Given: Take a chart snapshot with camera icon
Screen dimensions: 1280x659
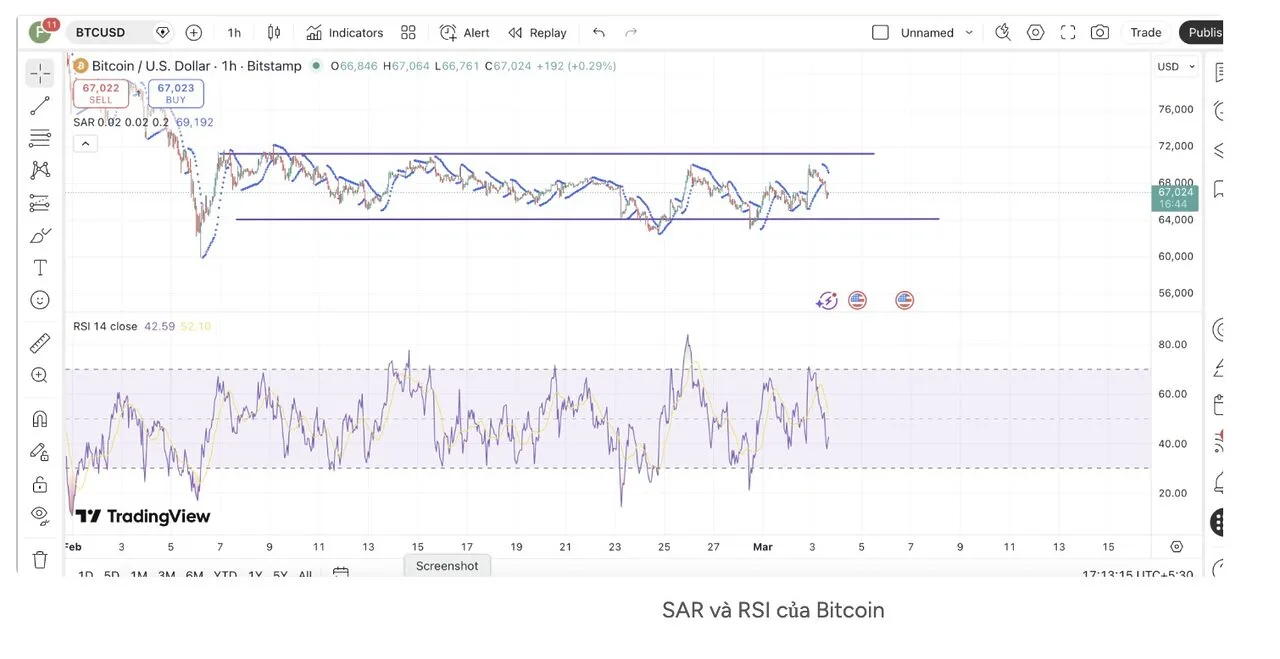Looking at the screenshot, I should click(x=1099, y=32).
